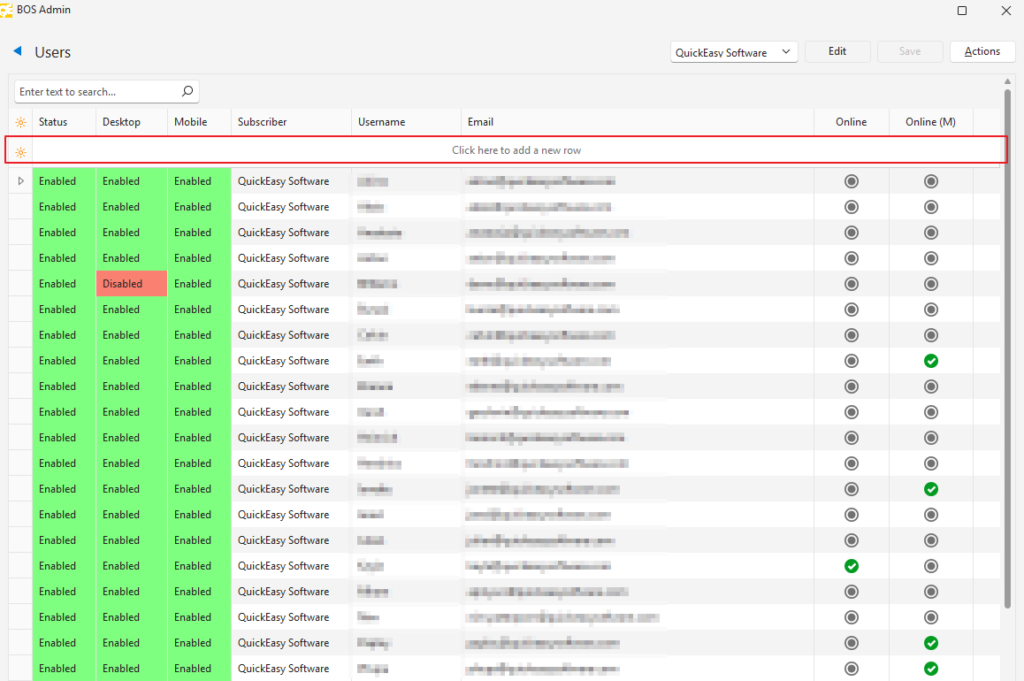The width and height of the screenshot is (1024, 681).
Task: Click the green Online (M) checkmark in the eighth row
Action: (x=931, y=361)
